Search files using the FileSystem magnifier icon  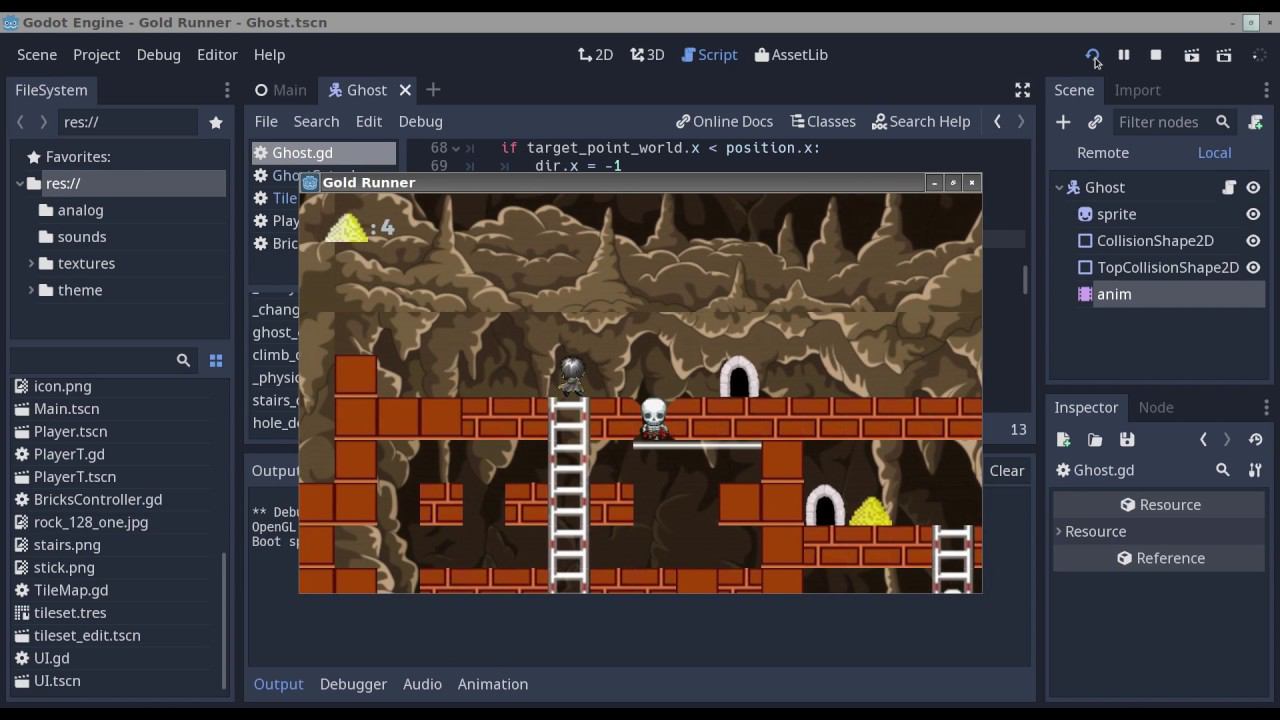(183, 360)
